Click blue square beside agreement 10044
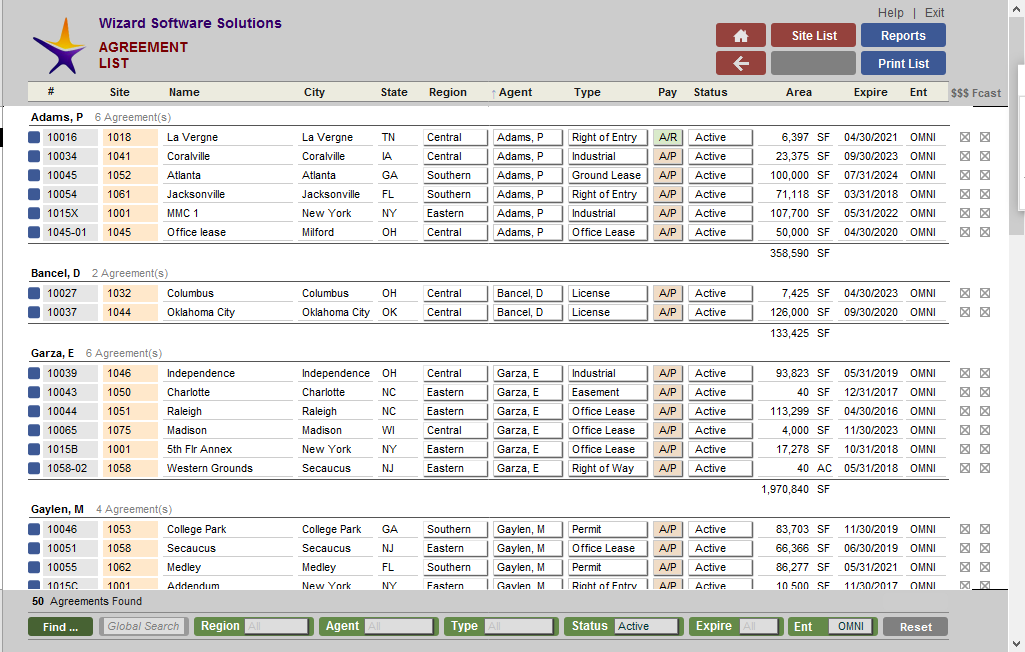Viewport: 1025px width, 652px height. point(34,411)
